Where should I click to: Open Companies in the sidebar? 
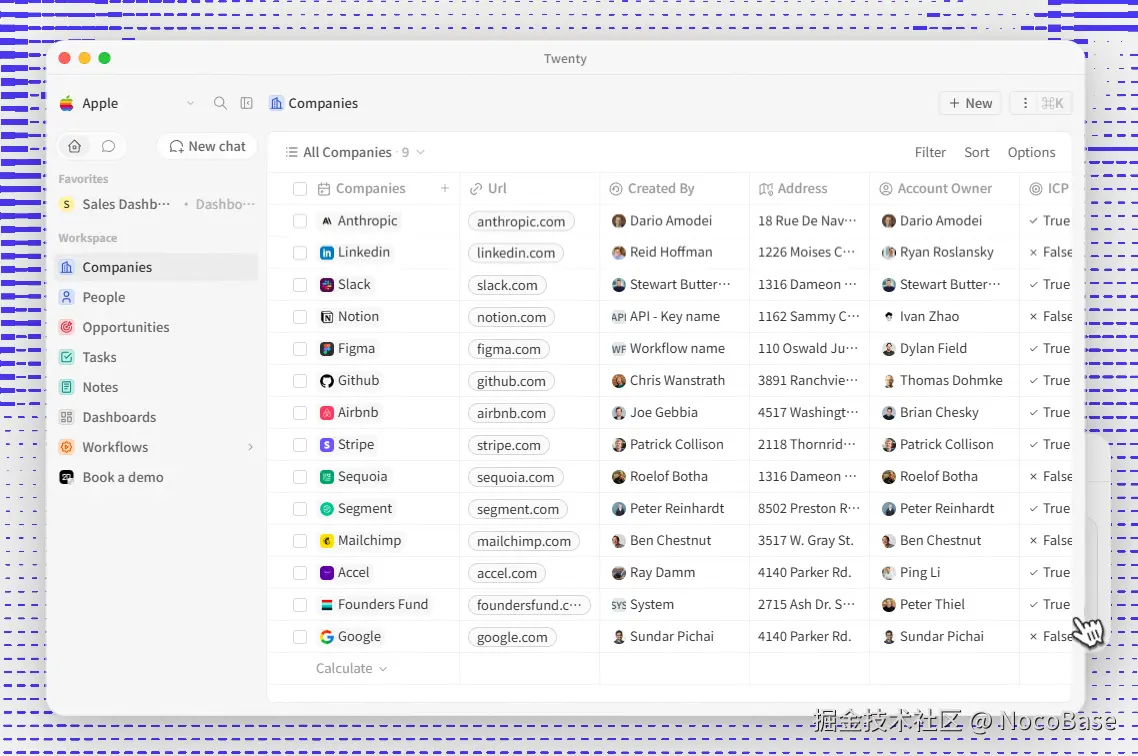[157, 267]
